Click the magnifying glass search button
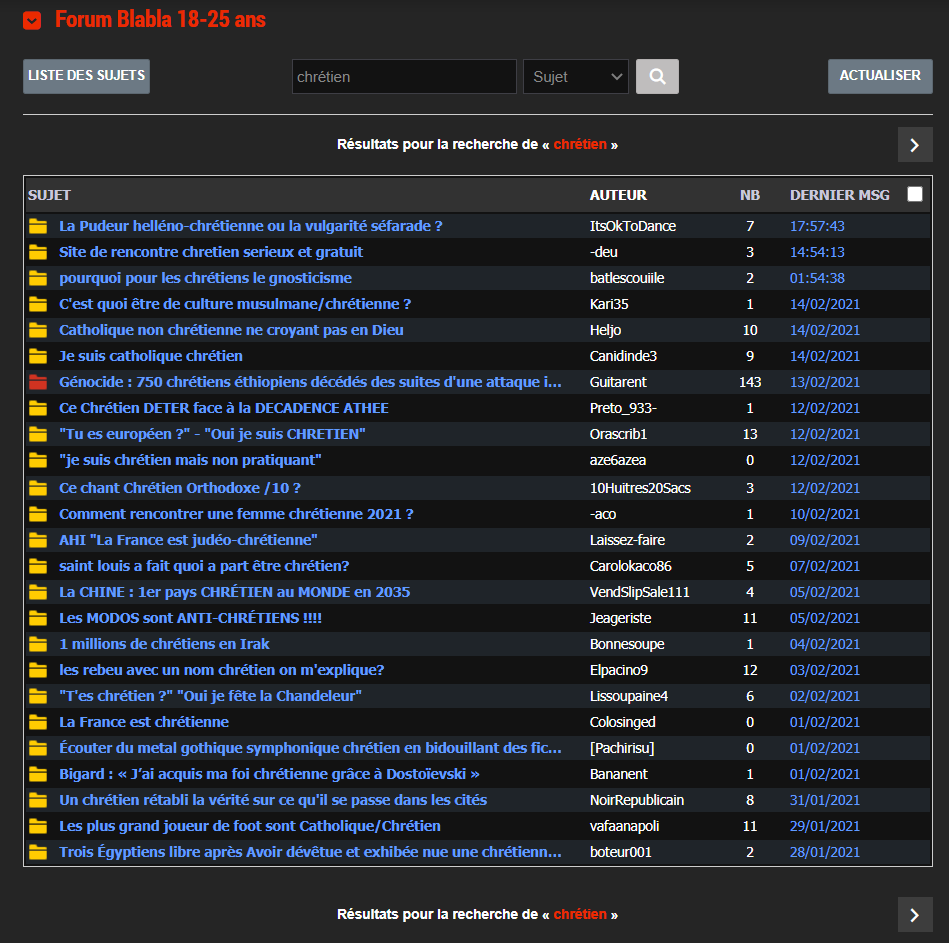This screenshot has width=949, height=943. click(x=657, y=76)
